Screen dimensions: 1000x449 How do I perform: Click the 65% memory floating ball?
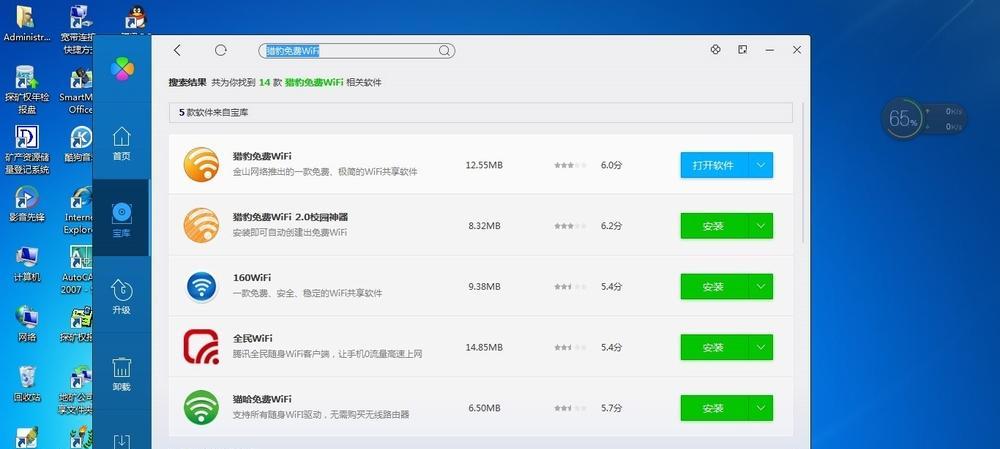tap(902, 120)
